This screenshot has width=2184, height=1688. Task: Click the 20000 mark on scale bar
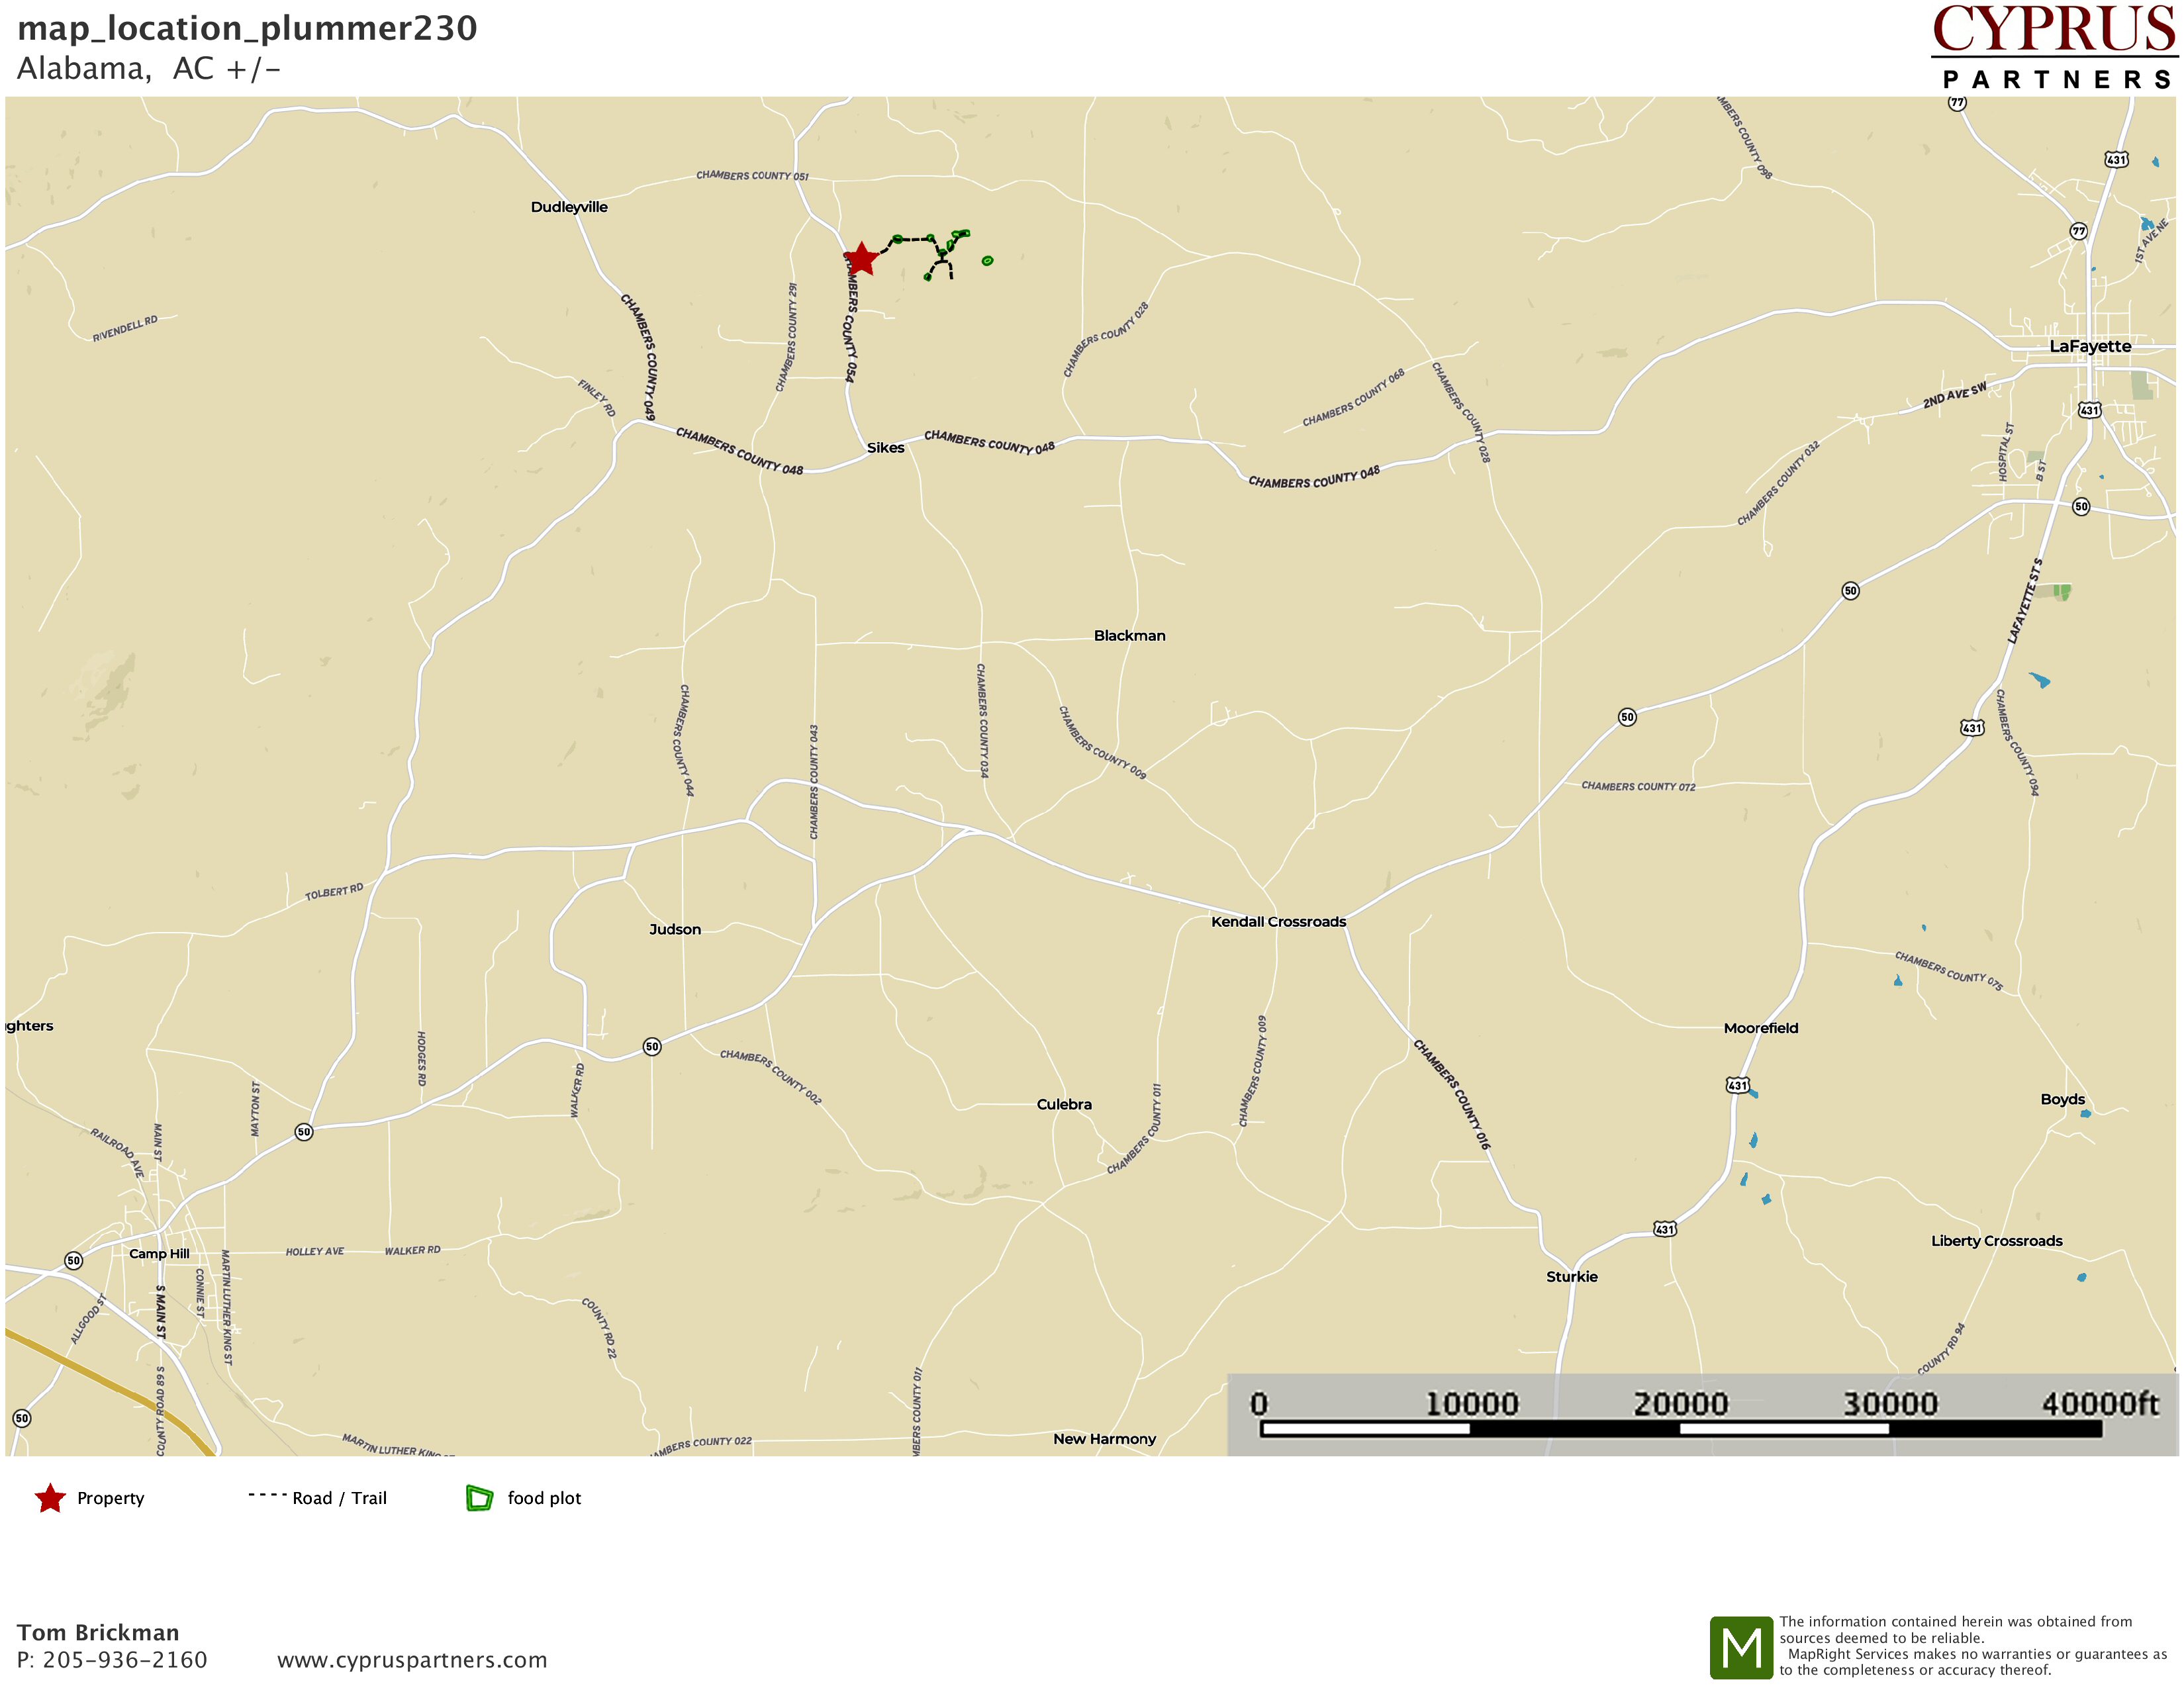[x=1680, y=1404]
